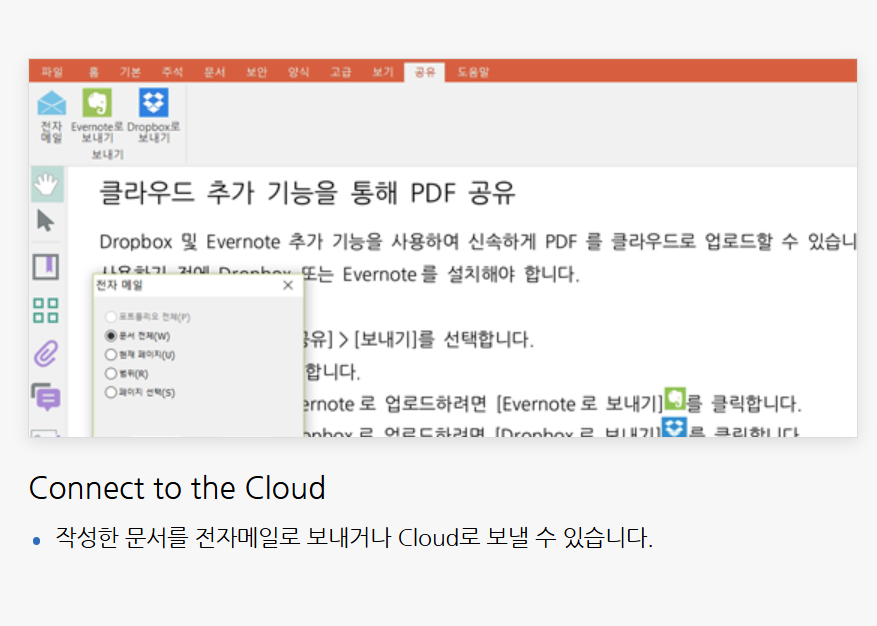Select the 포트폴리오 전체(P) radio option
The height and width of the screenshot is (626, 877).
pos(111,317)
